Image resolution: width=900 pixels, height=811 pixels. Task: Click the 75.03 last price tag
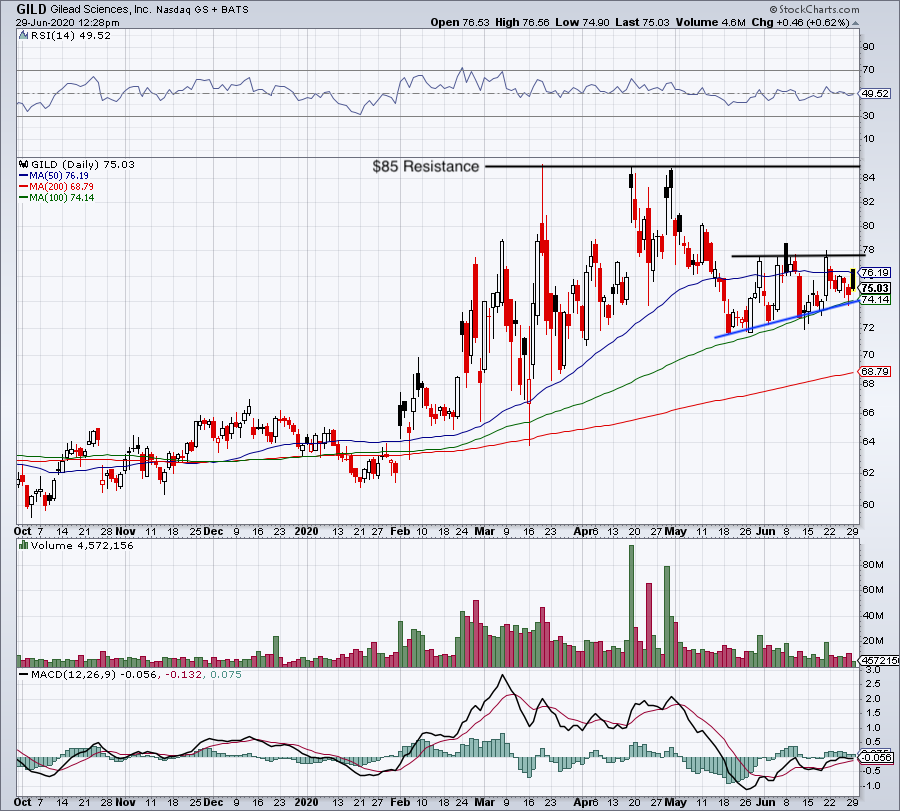coord(873,288)
